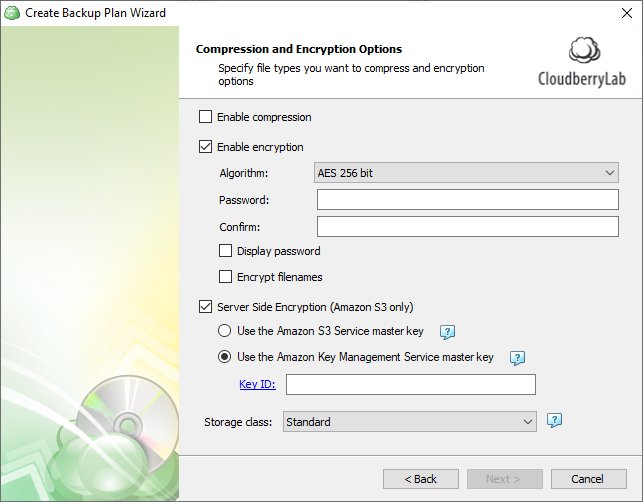Tick the Display password checkbox
The height and width of the screenshot is (502, 643).
click(x=226, y=251)
